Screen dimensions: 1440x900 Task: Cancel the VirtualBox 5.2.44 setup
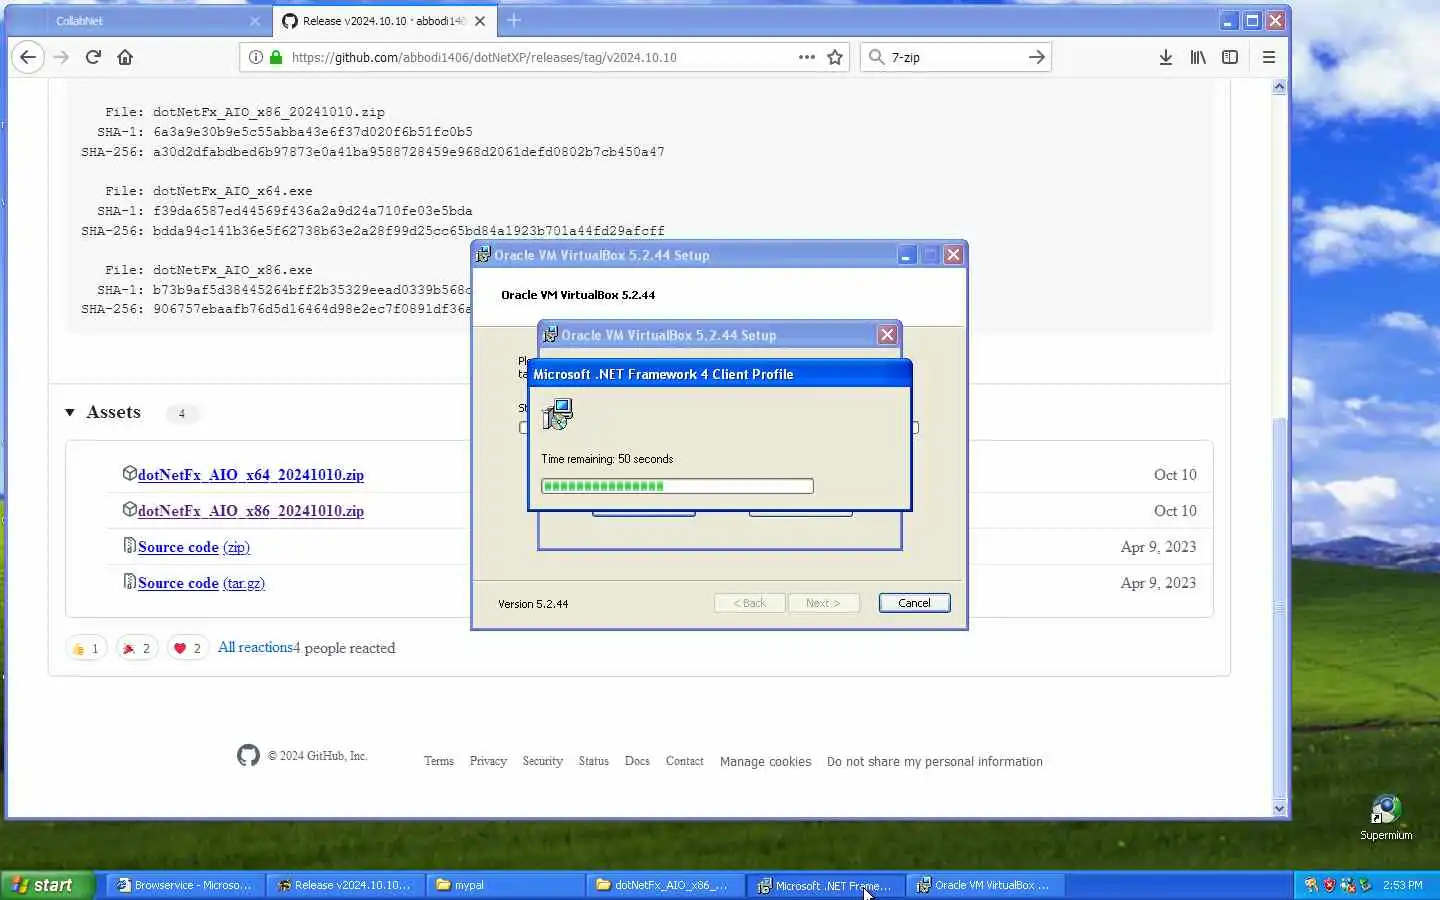point(914,603)
